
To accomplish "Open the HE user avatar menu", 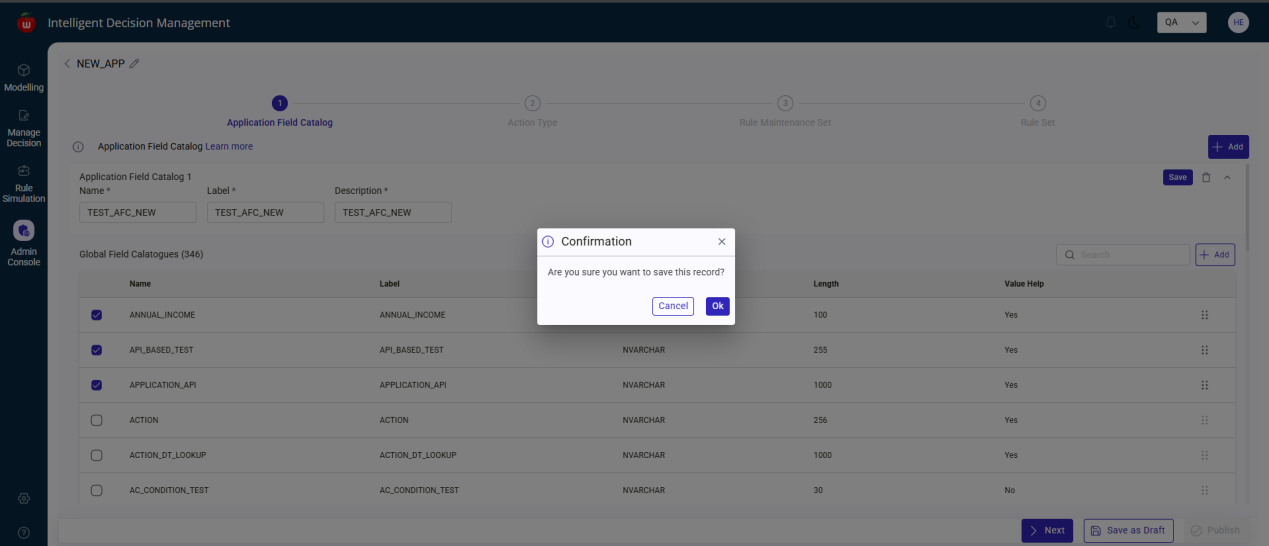I will (x=1238, y=23).
